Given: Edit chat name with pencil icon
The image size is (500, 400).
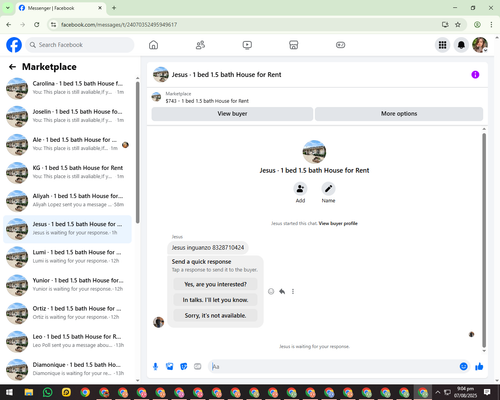Looking at the screenshot, I should [328, 189].
